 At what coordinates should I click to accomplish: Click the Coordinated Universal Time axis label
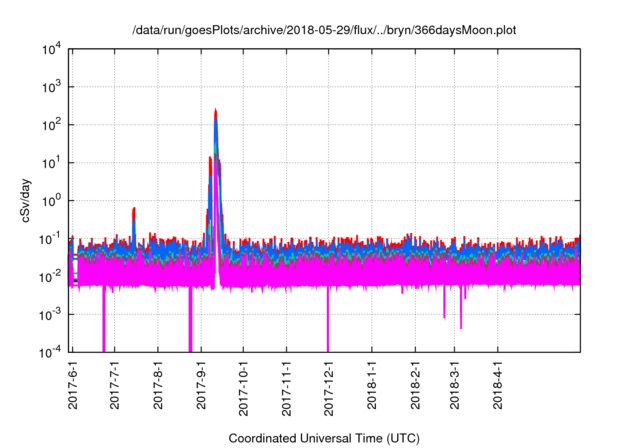(325, 439)
